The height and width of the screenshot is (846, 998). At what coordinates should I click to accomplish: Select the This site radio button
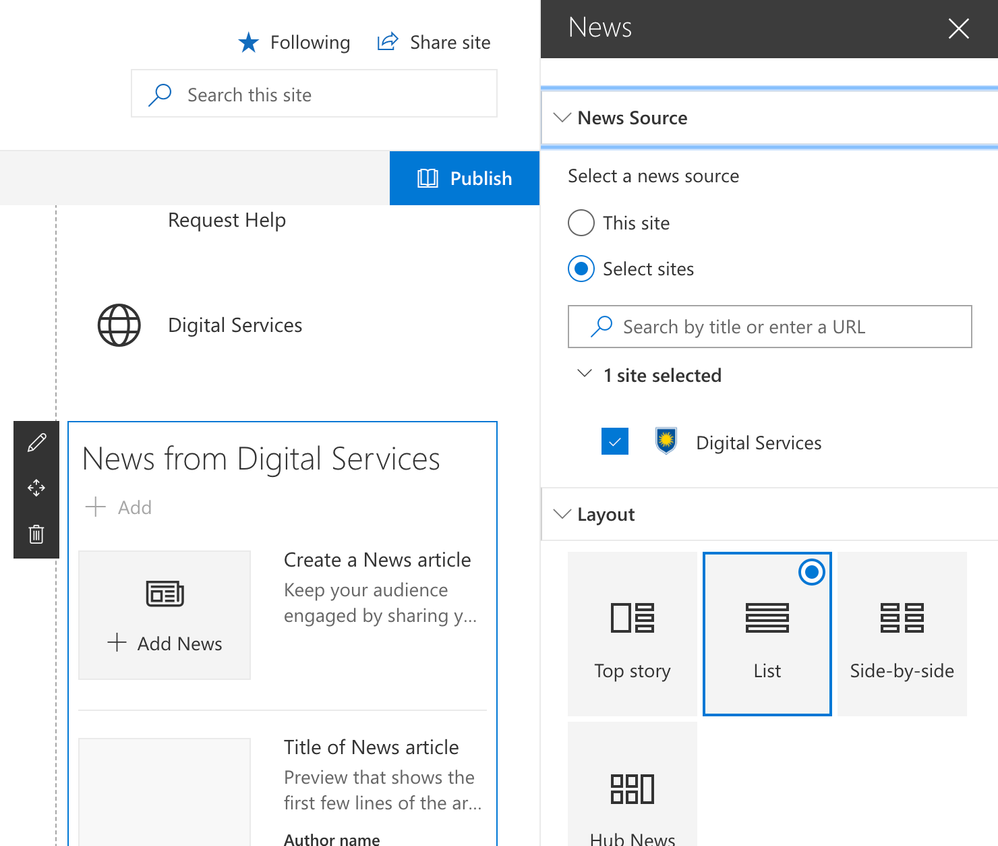pyautogui.click(x=581, y=223)
